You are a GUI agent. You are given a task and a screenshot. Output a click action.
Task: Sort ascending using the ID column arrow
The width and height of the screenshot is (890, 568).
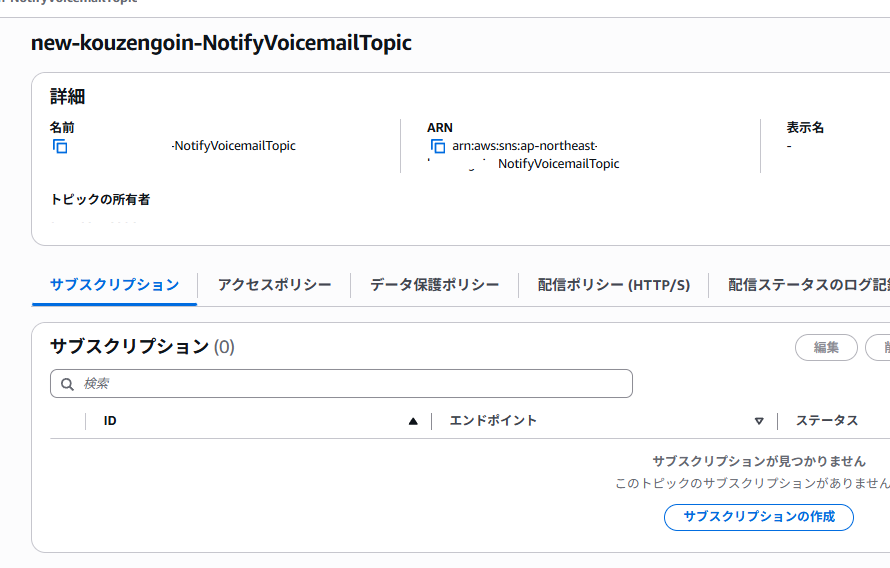pos(413,421)
